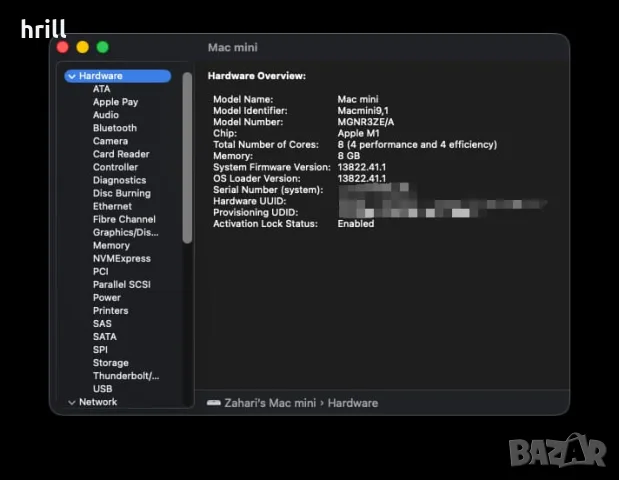Select the Model Number value MGNR3ZE/A

coord(366,122)
